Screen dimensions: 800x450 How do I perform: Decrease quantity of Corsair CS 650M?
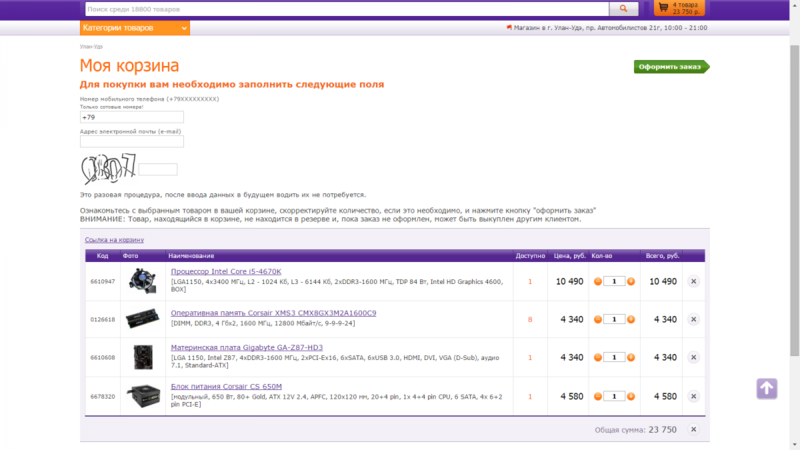tap(598, 397)
